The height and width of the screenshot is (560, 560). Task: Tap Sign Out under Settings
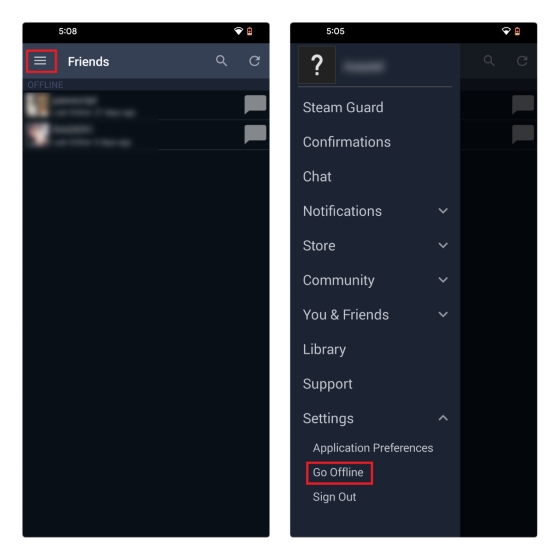(x=334, y=497)
